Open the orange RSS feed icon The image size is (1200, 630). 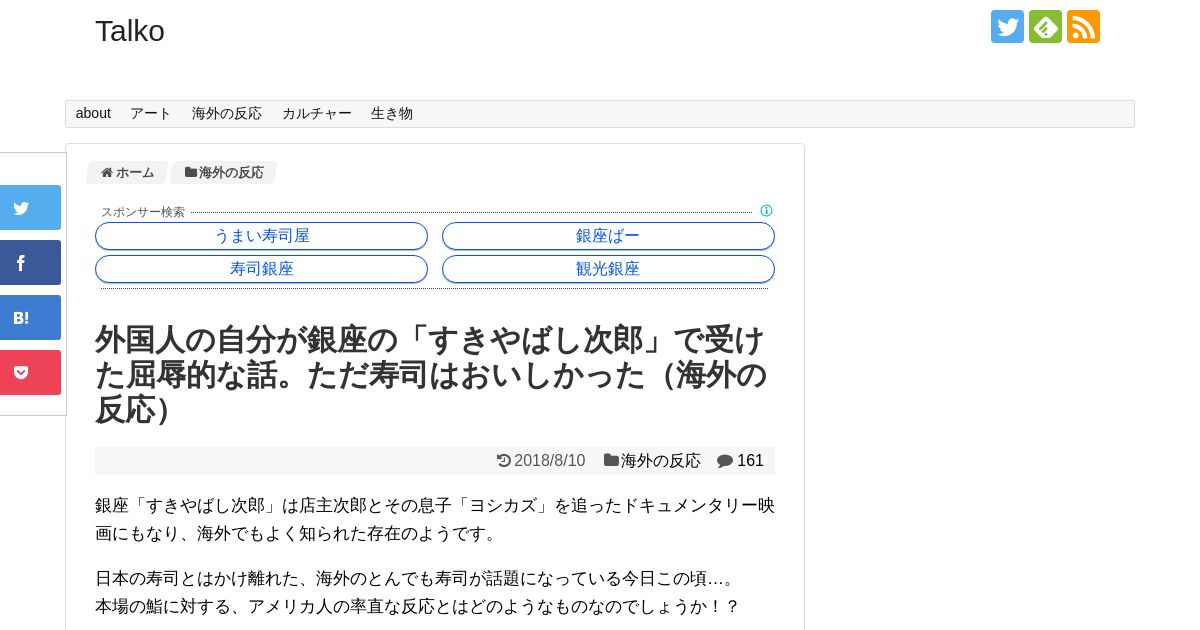pyautogui.click(x=1083, y=26)
